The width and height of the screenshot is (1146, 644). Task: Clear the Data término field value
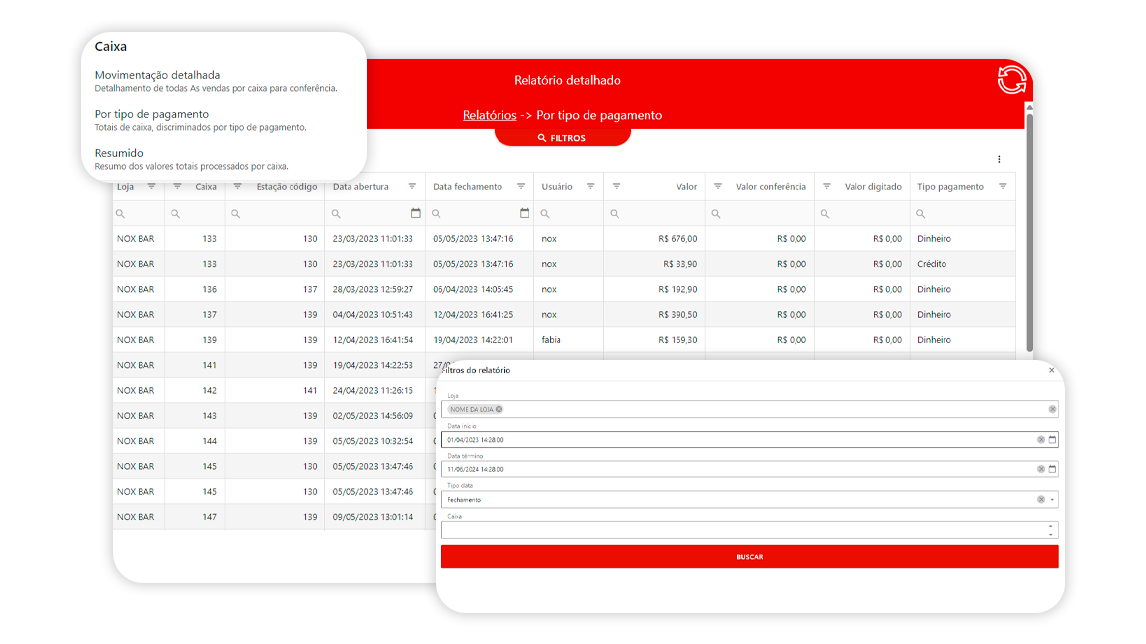[1041, 469]
